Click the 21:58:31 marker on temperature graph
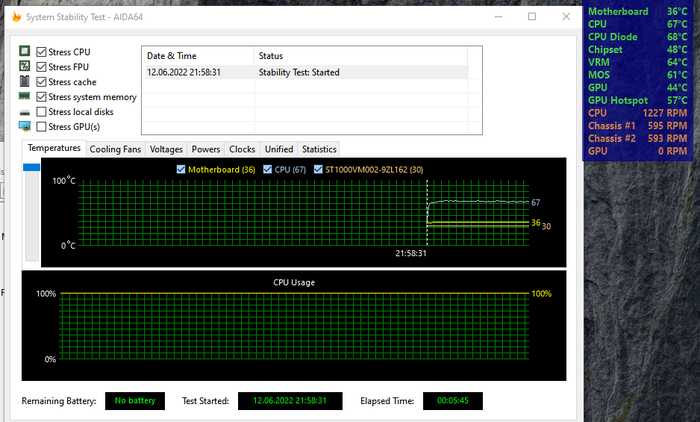The width and height of the screenshot is (700, 422). click(x=411, y=253)
